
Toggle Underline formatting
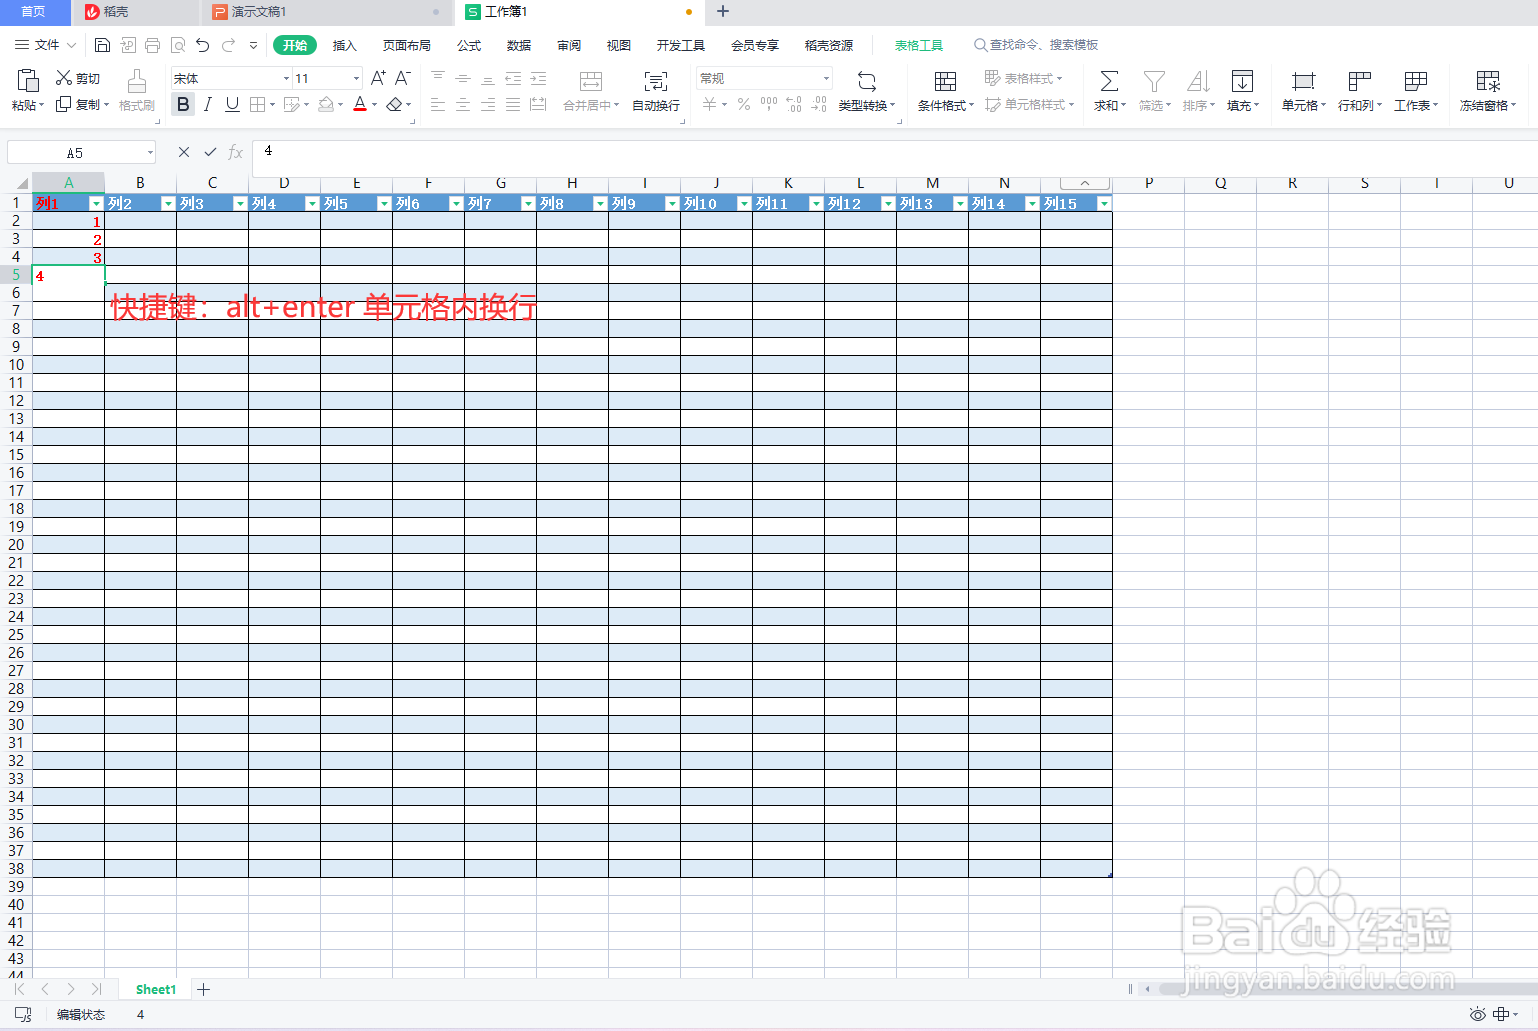[232, 104]
